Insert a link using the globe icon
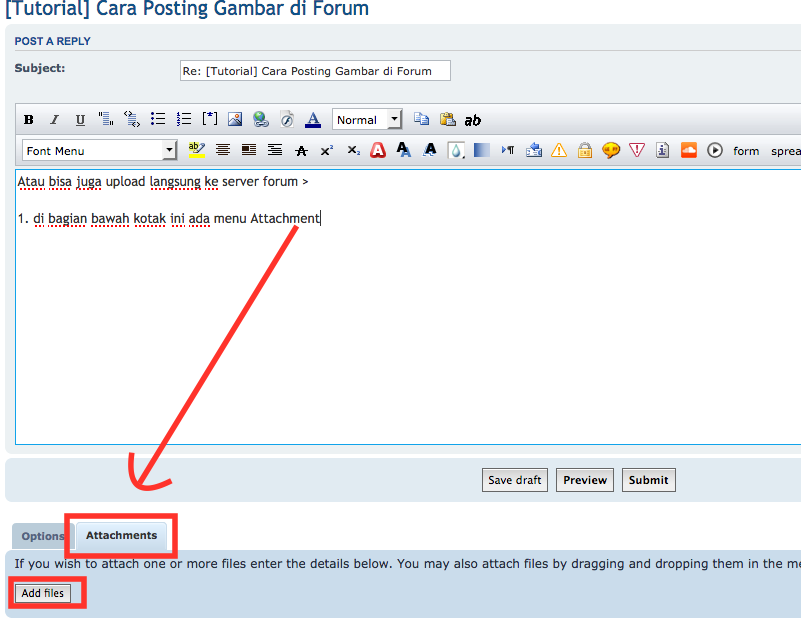This screenshot has width=801, height=623. [261, 120]
